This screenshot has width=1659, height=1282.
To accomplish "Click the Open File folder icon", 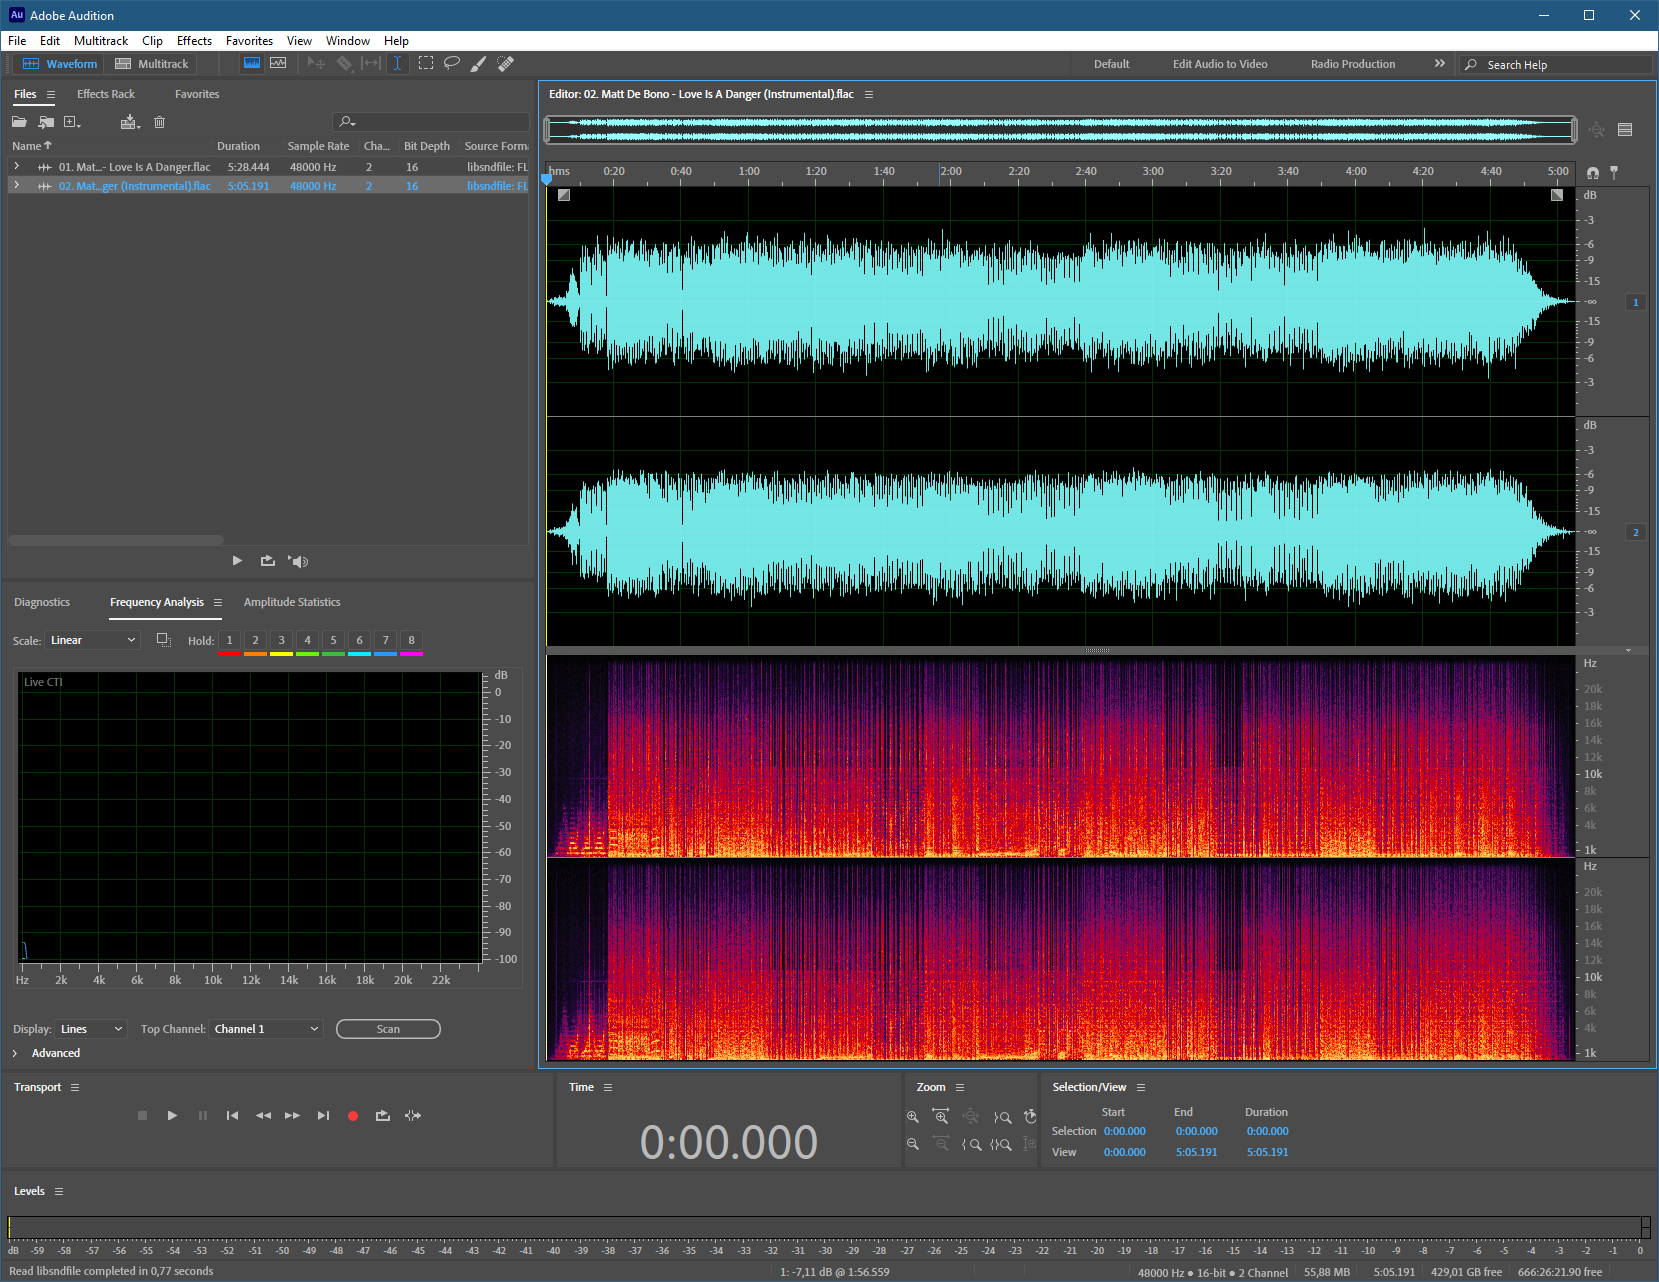I will (19, 122).
